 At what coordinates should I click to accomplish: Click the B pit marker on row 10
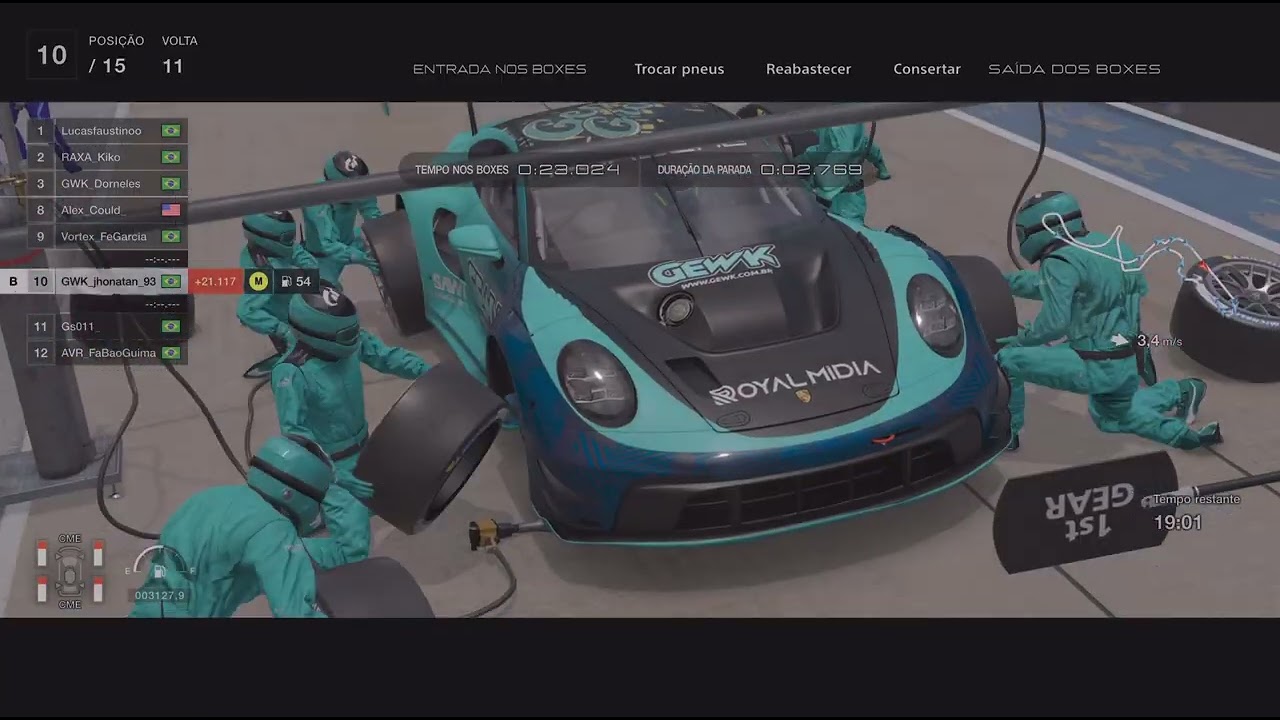click(x=13, y=282)
